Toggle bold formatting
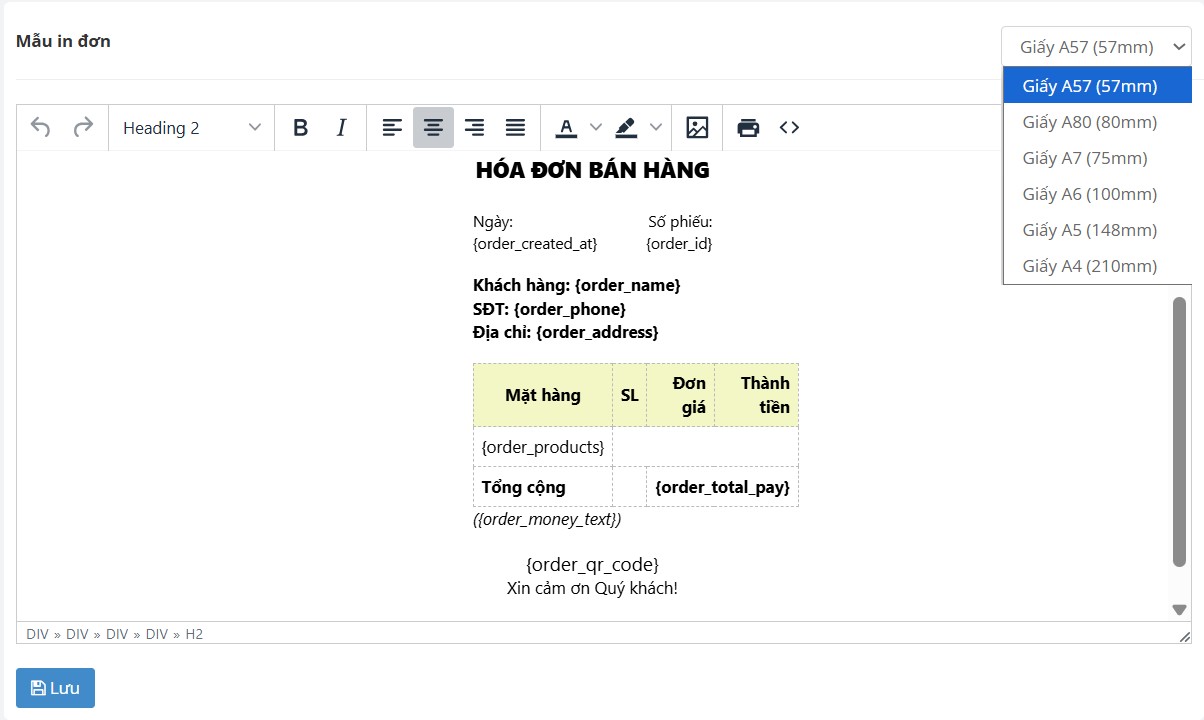Screen dimensions: 1204x720 click(x=300, y=128)
